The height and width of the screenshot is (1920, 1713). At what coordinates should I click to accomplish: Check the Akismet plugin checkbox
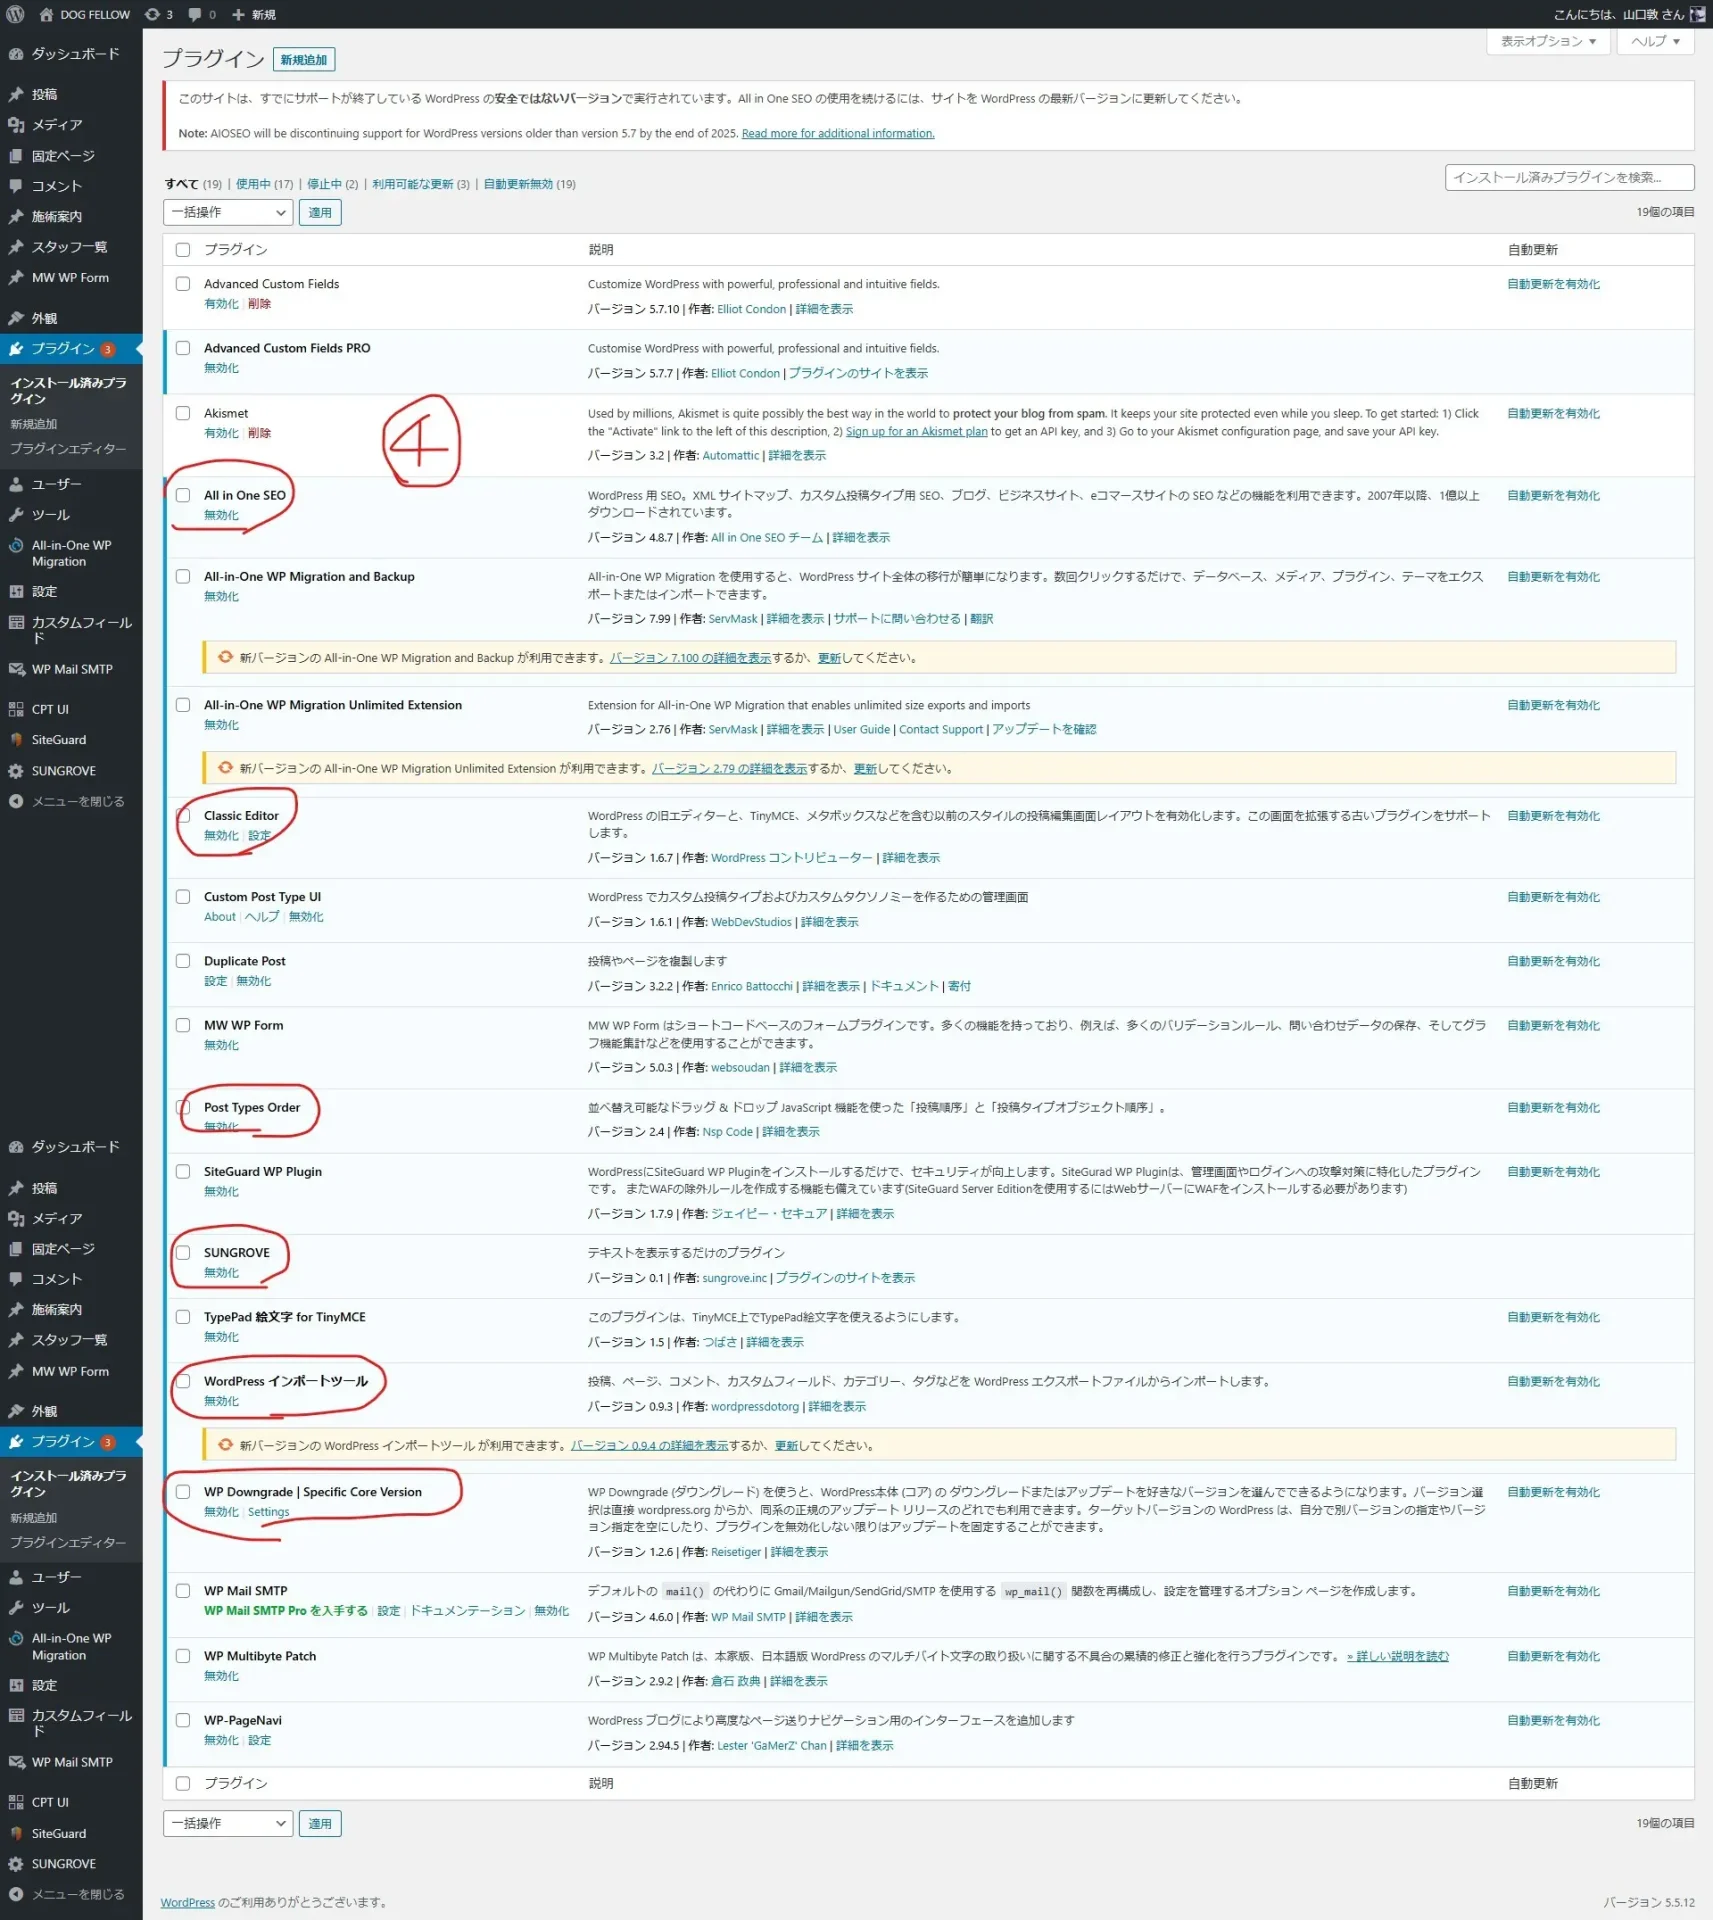183,413
